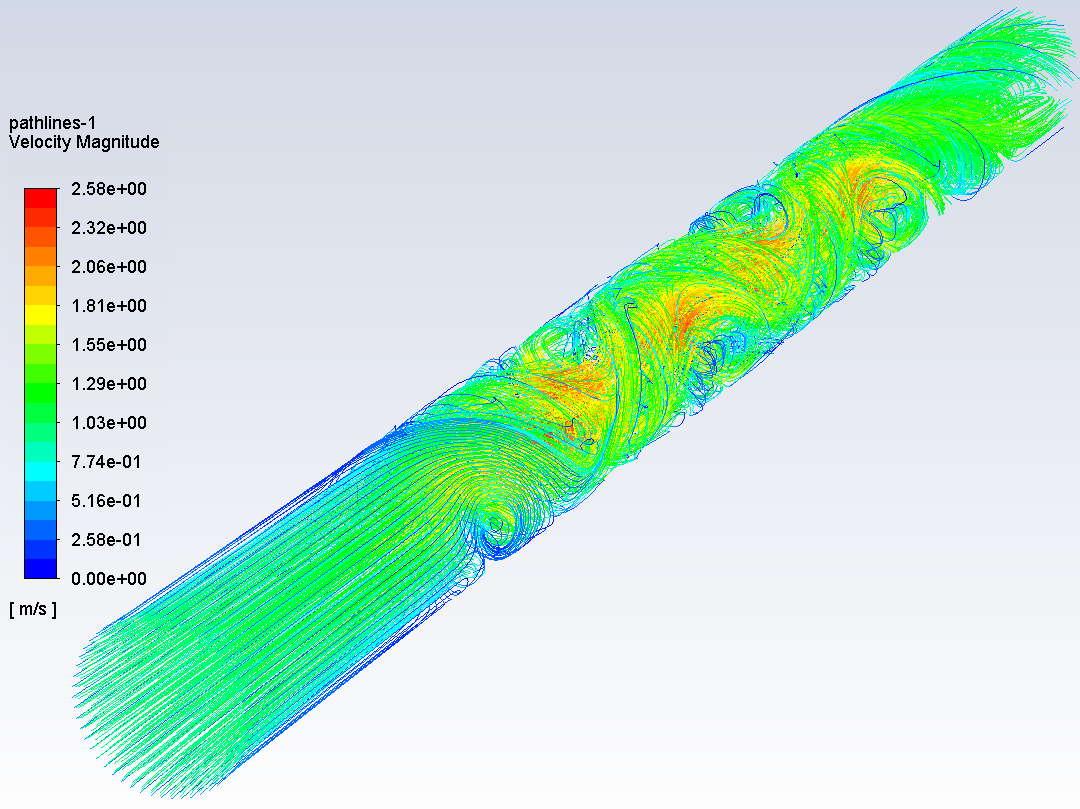Select the 0.00e+00 minimum legend value
The width and height of the screenshot is (1080, 809).
point(109,578)
